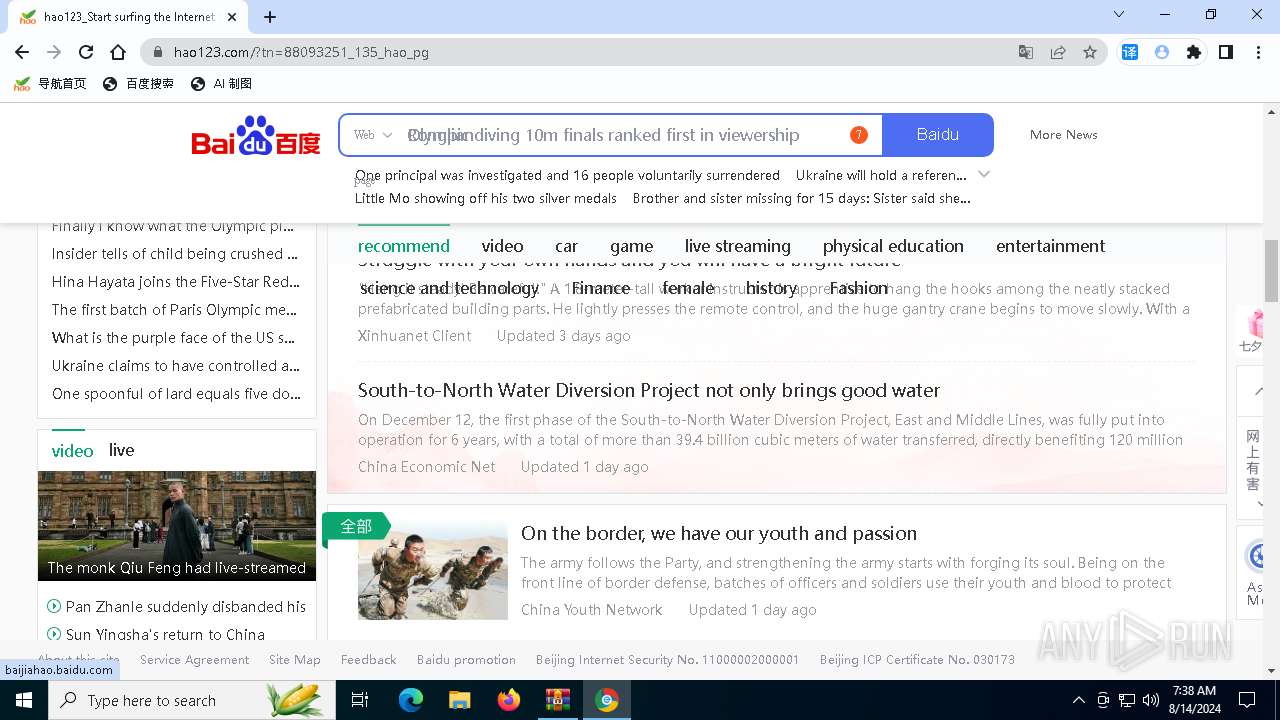Click the orange hot-search badge in search box
Screen dimensions: 1280x720
point(858,135)
